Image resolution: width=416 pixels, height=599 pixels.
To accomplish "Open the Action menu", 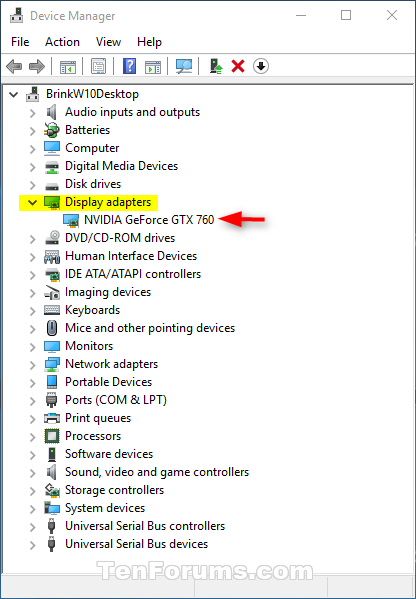I will [62, 42].
